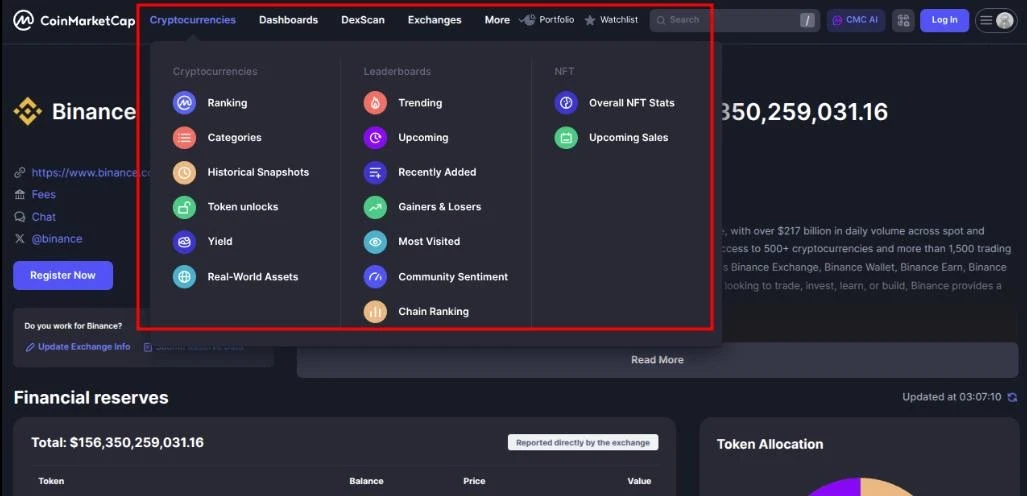
Task: Click the Upcoming Sales calendar icon
Action: pyautogui.click(x=566, y=138)
